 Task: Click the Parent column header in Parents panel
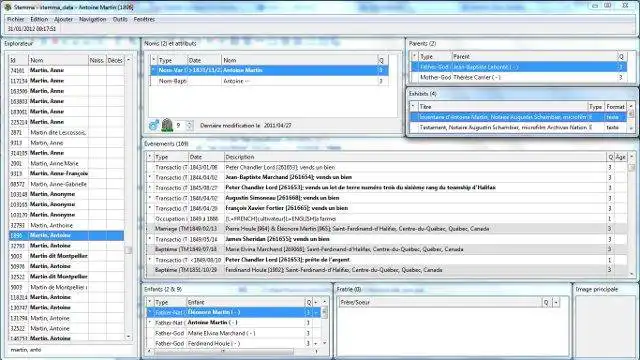(534, 56)
